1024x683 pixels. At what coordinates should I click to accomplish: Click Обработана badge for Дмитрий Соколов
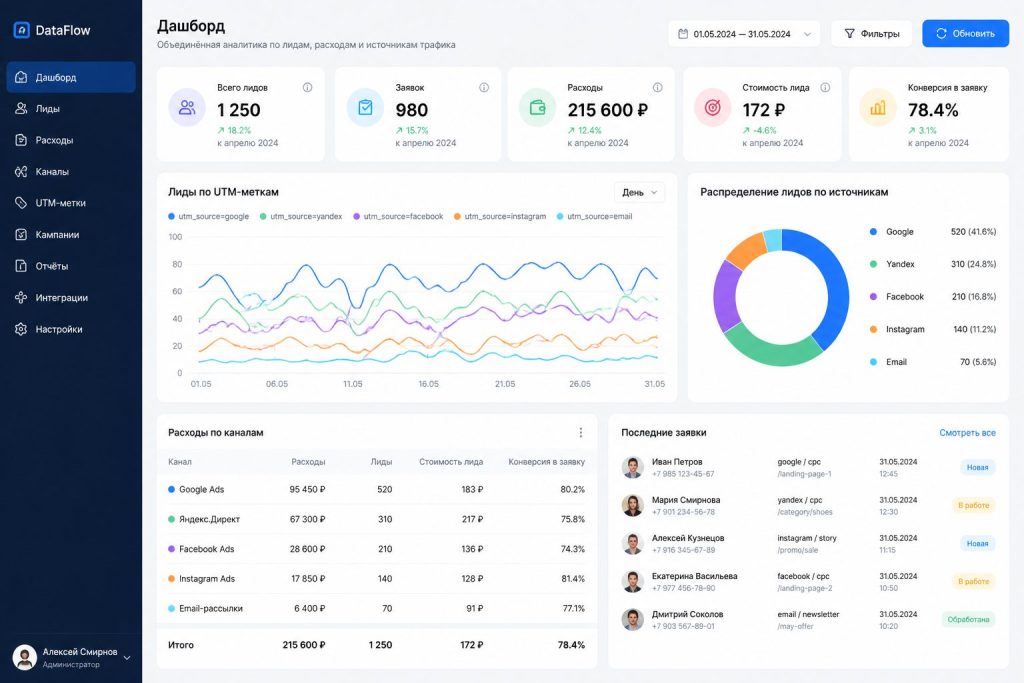coord(968,620)
